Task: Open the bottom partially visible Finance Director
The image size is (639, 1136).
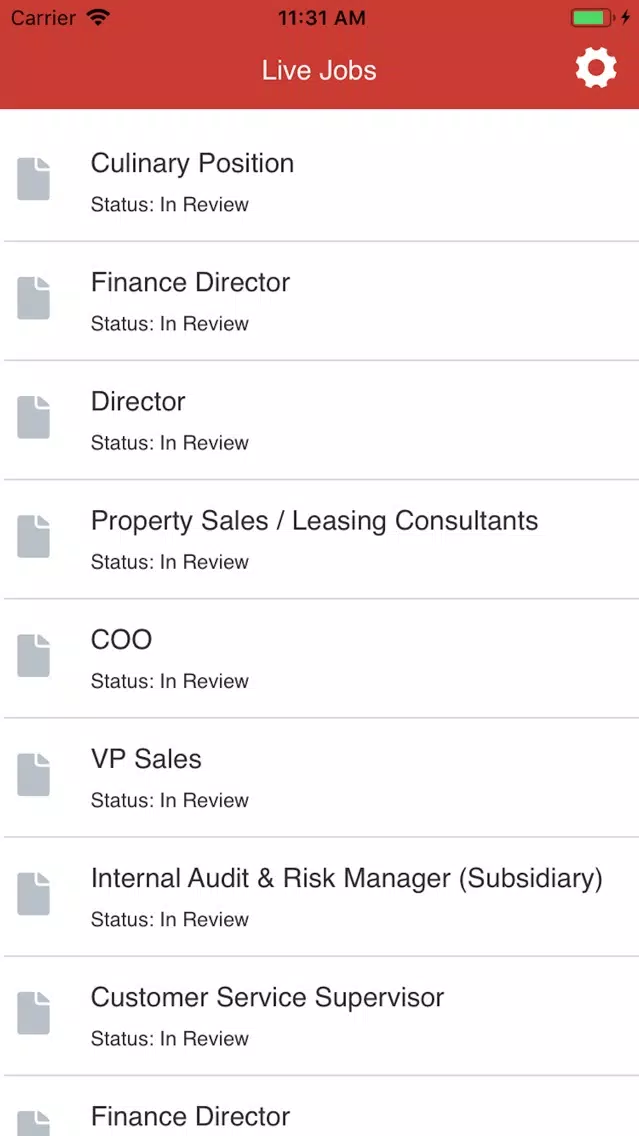Action: pyautogui.click(x=191, y=1116)
